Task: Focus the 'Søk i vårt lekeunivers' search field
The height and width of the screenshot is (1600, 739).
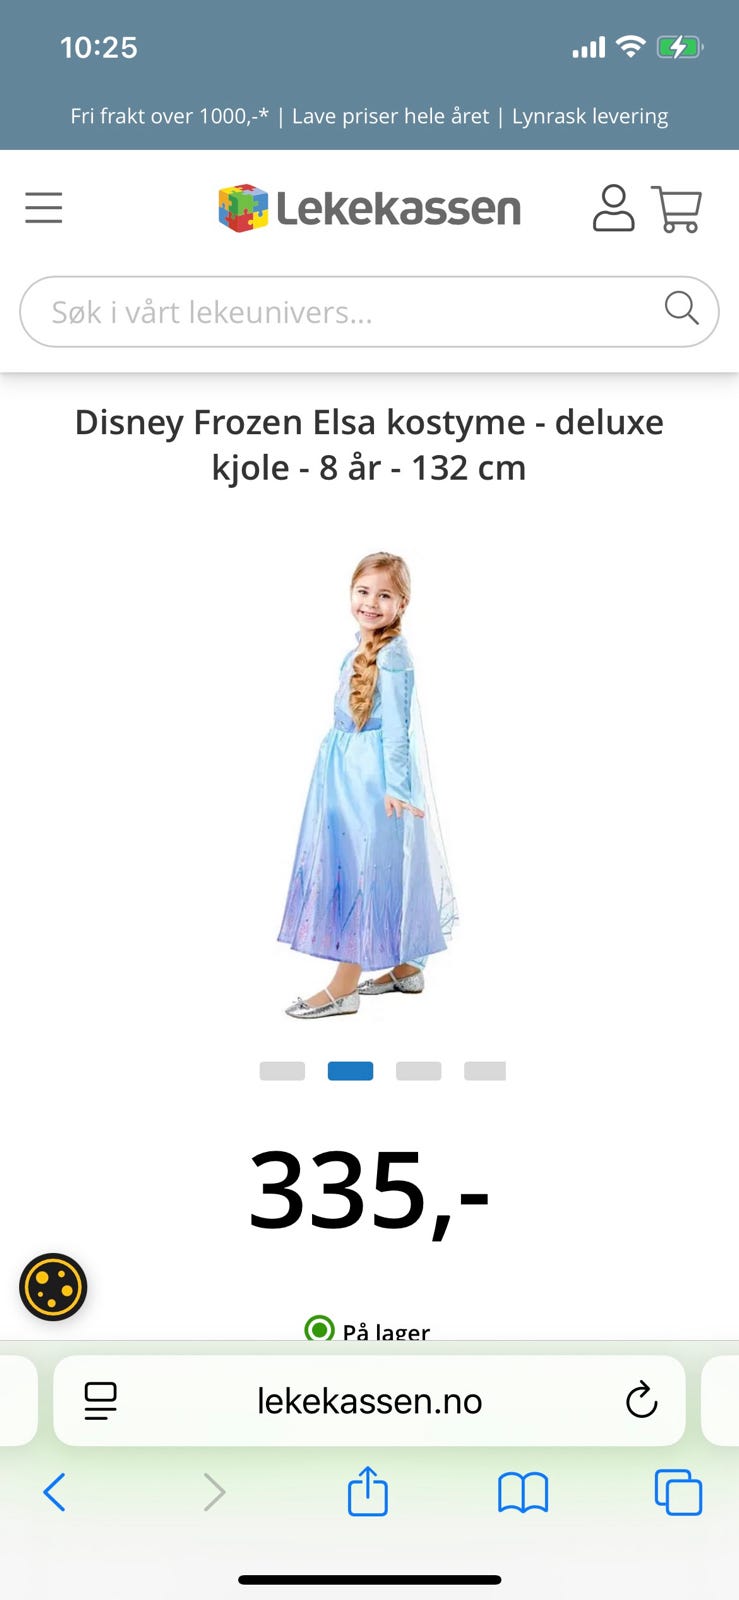Action: [369, 312]
